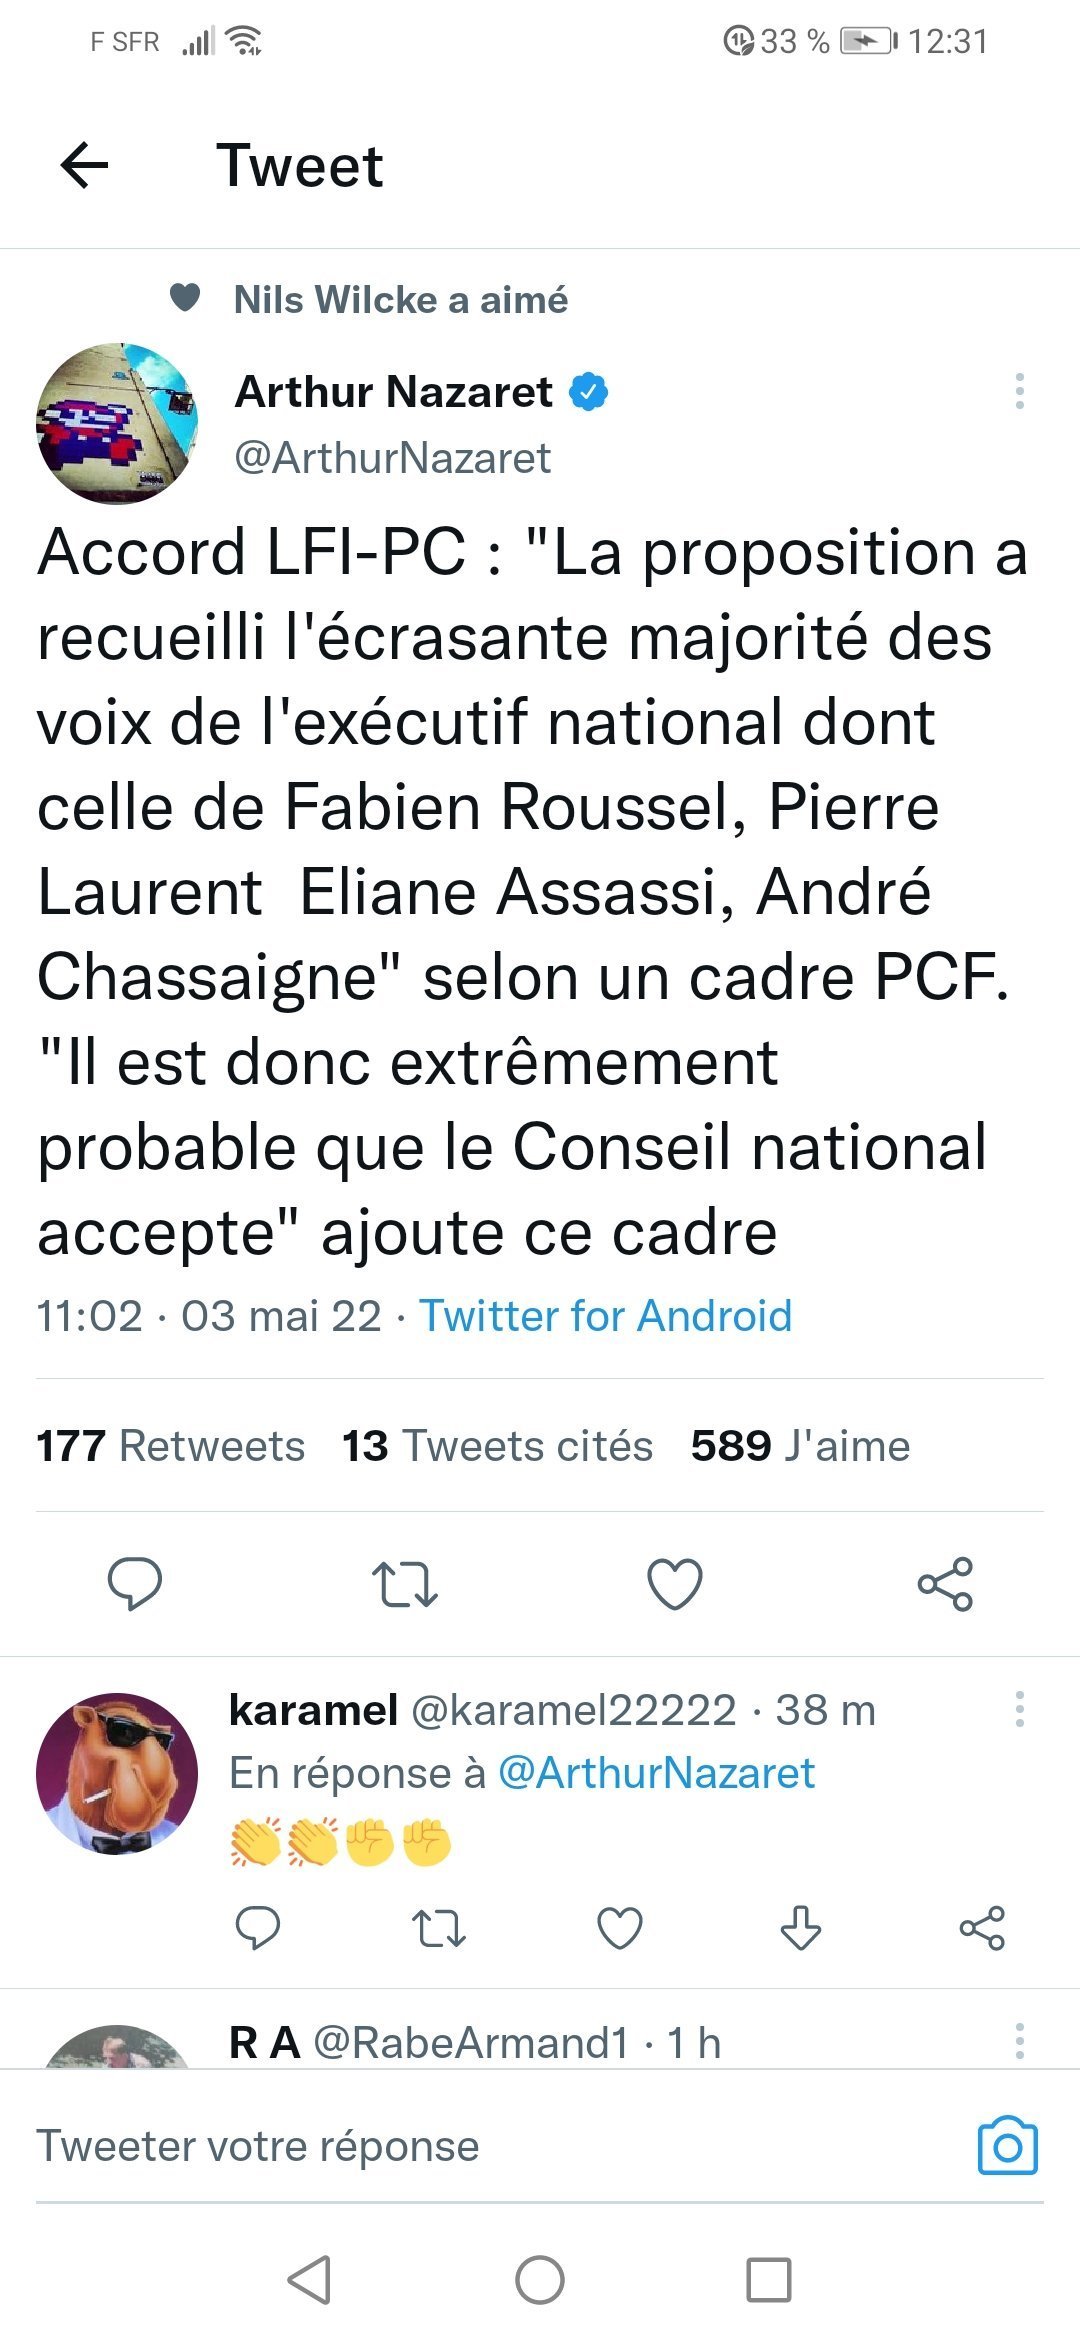Open the 13 Tweets cités list
1080x2340 pixels.
pos(497,1446)
